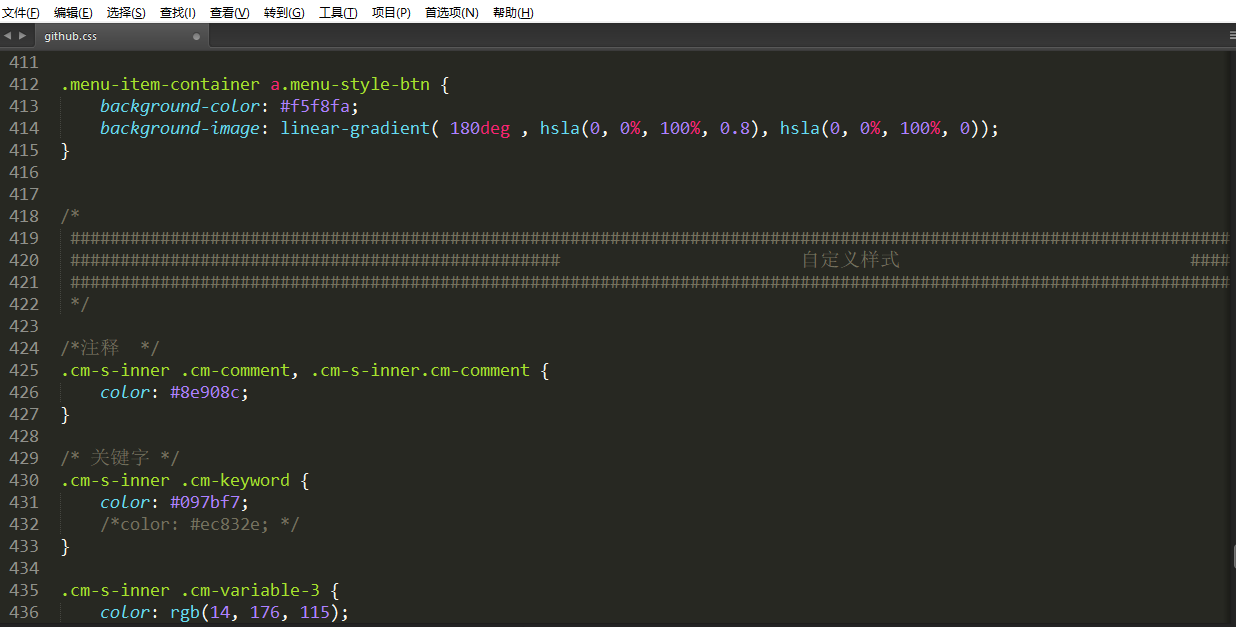Click background-image property on line 414
Viewport: 1236px width, 627px height.
pos(180,129)
